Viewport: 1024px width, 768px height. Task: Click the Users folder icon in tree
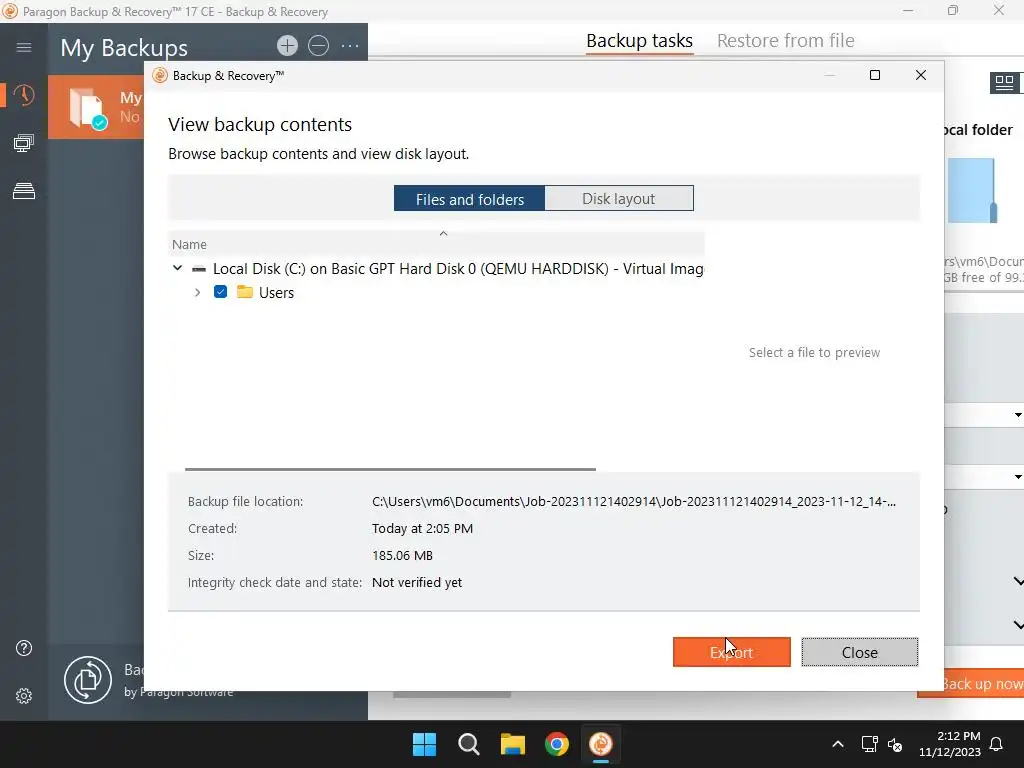click(245, 292)
